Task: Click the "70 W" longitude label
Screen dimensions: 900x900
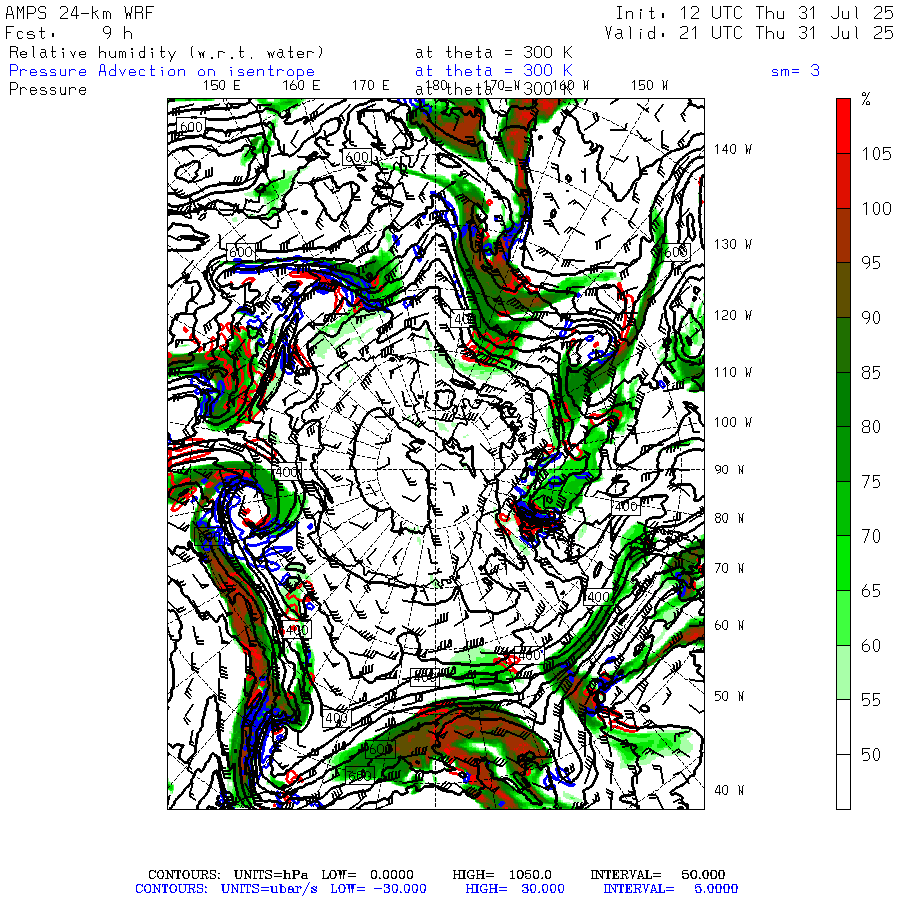Action: coord(729,568)
